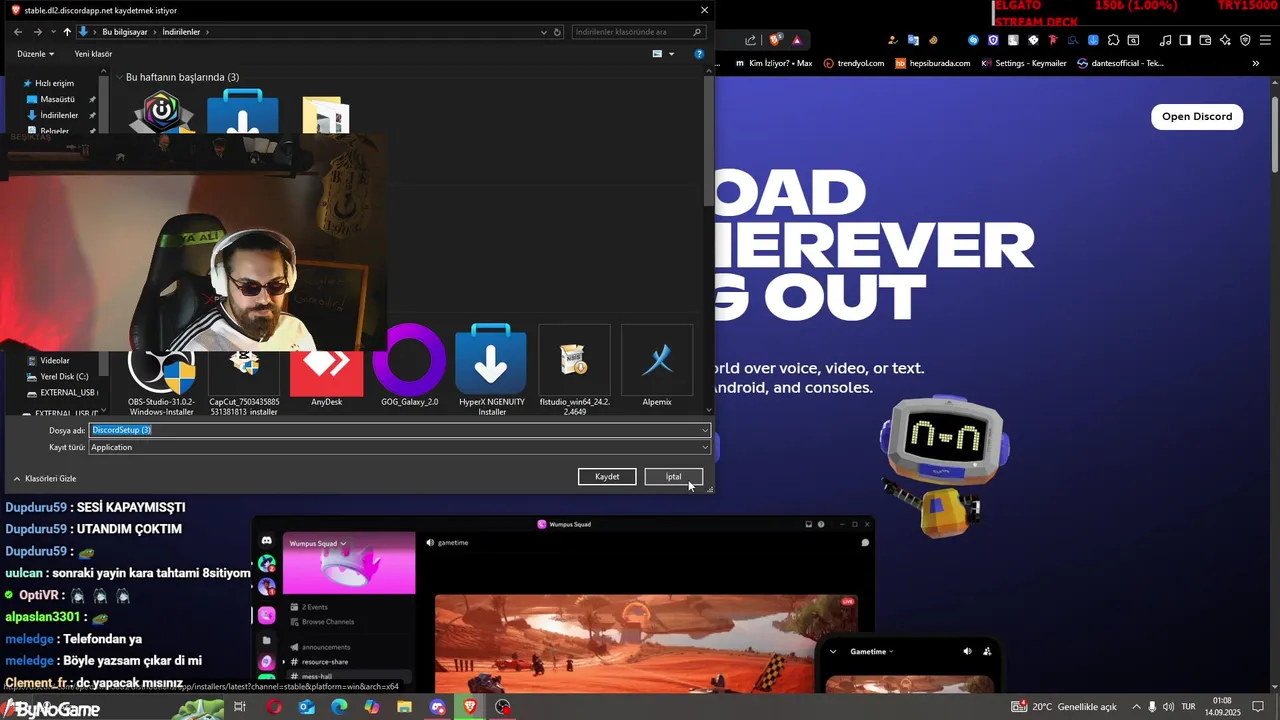Click the Dosya adı filename field
The width and height of the screenshot is (1280, 720).
tap(395, 430)
